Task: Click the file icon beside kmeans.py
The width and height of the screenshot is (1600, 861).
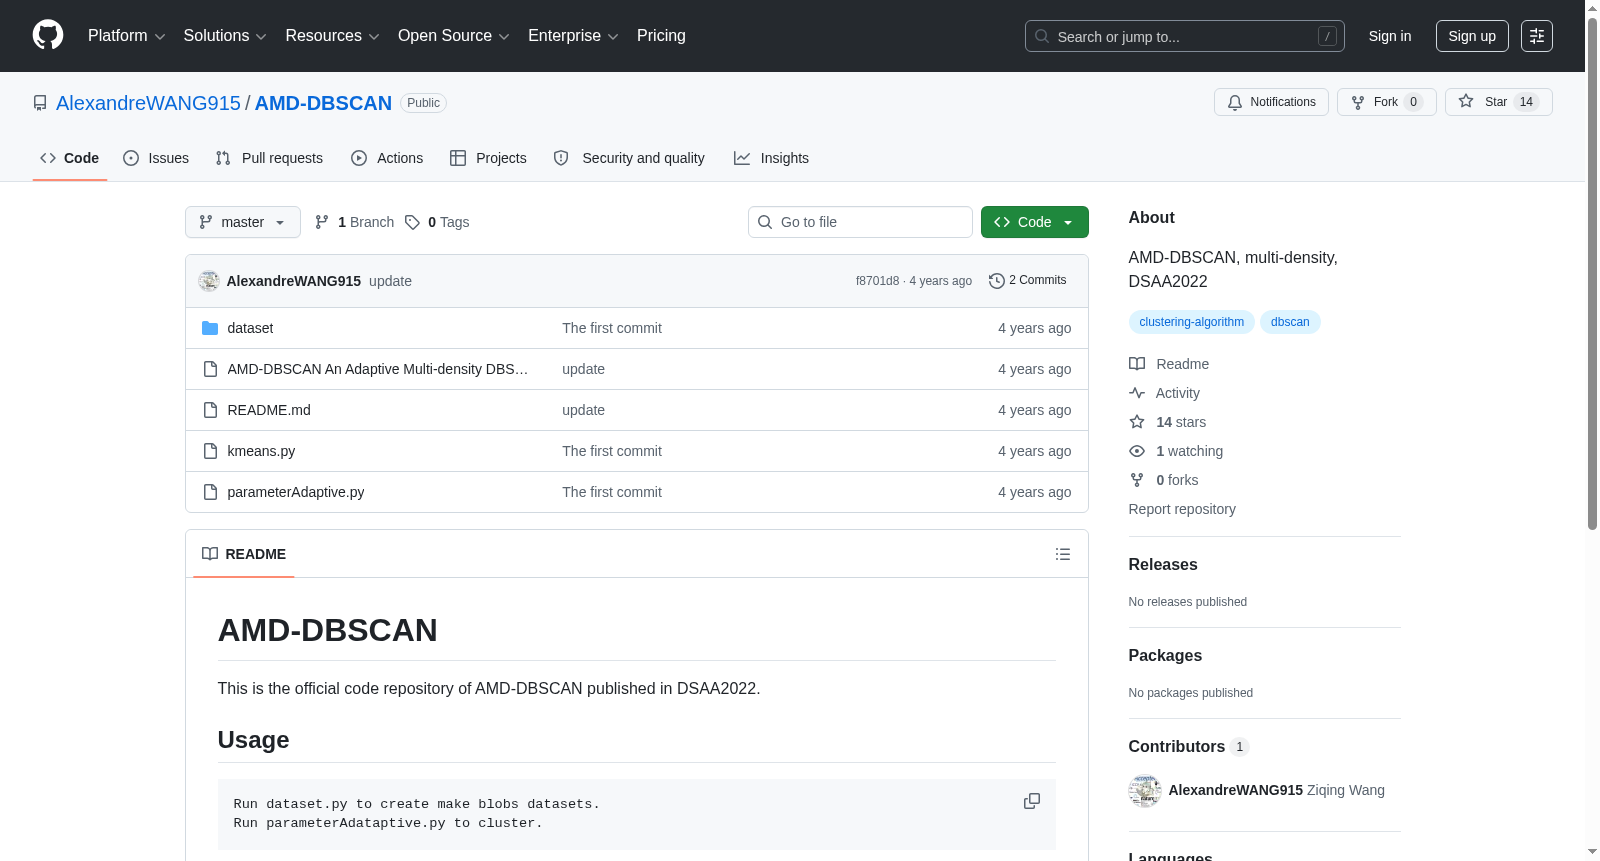Action: (x=210, y=451)
